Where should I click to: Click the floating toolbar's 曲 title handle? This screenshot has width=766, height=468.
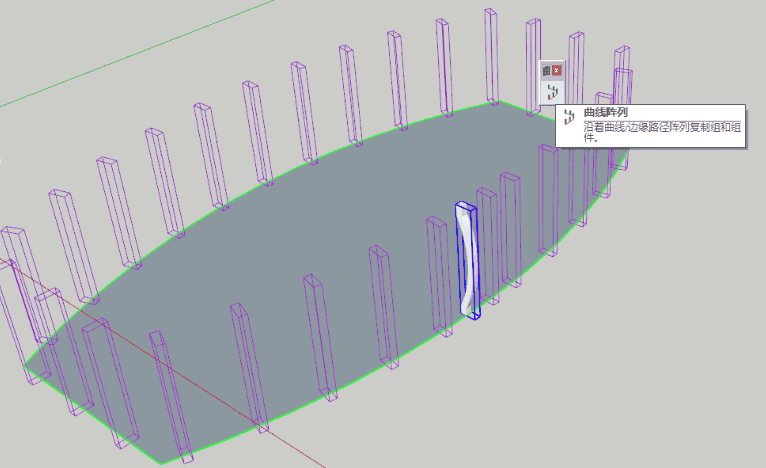547,71
